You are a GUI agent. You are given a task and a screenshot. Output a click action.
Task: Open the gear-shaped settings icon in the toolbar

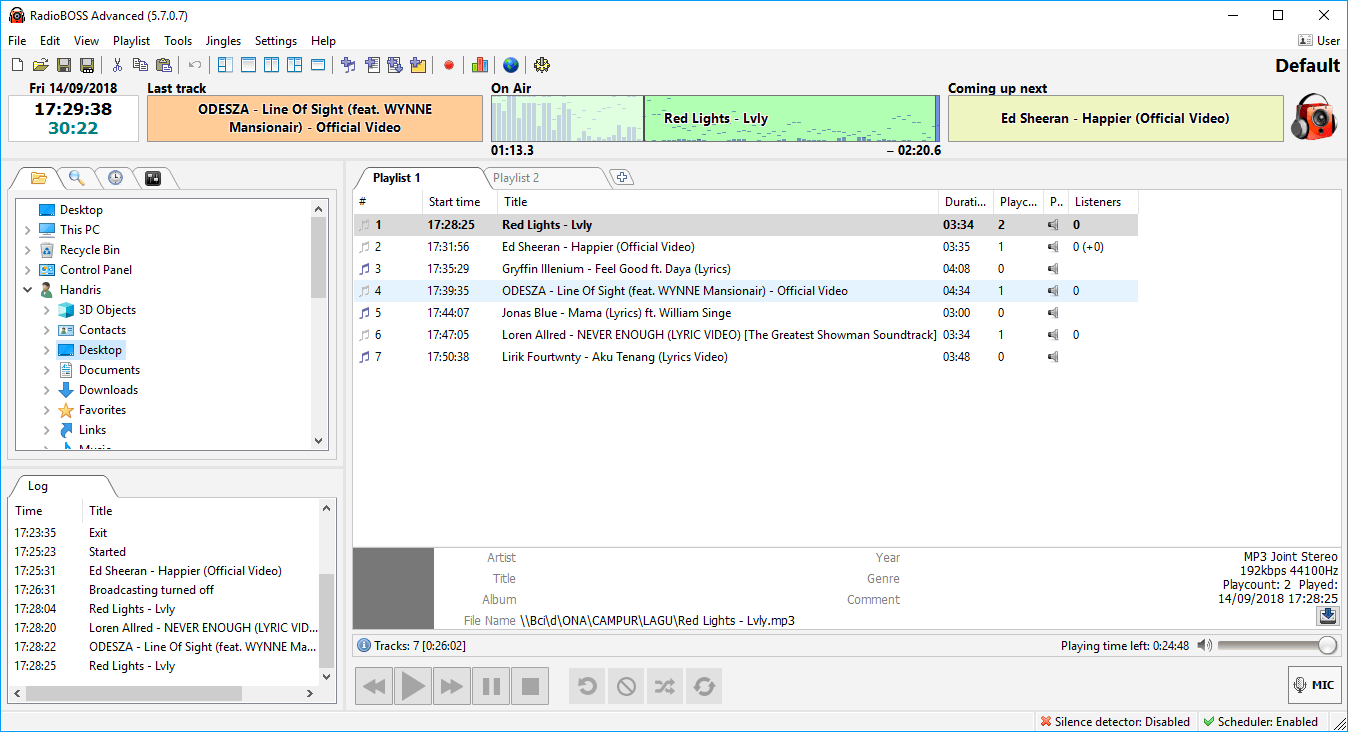542,65
